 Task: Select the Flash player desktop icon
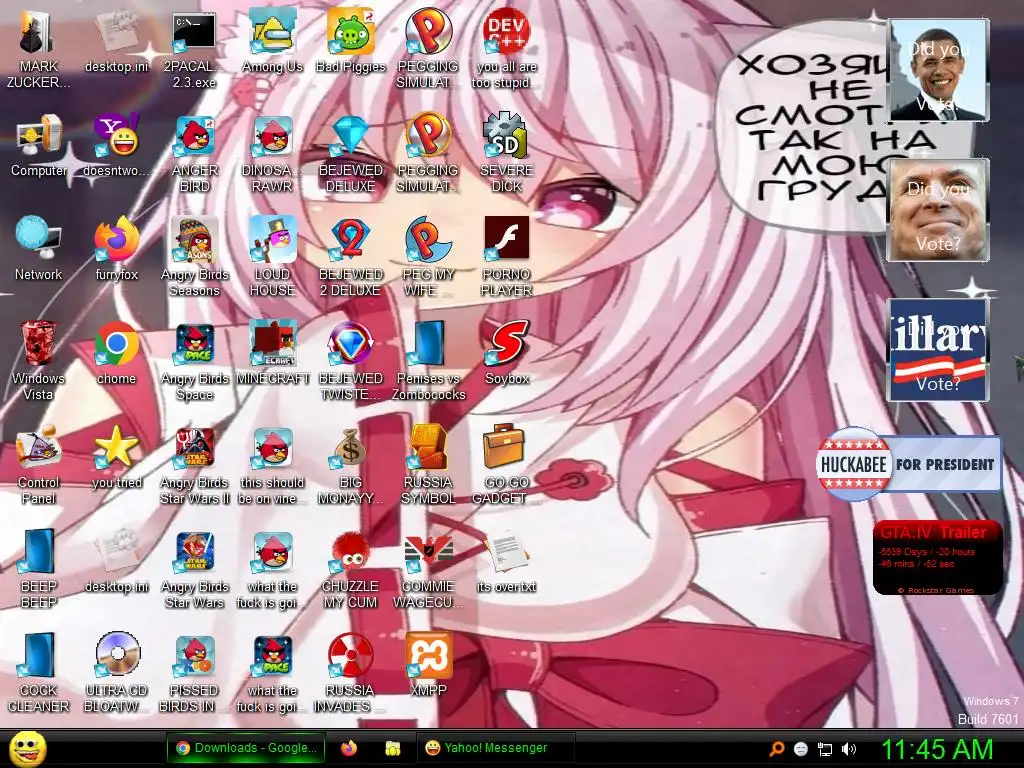click(x=506, y=257)
